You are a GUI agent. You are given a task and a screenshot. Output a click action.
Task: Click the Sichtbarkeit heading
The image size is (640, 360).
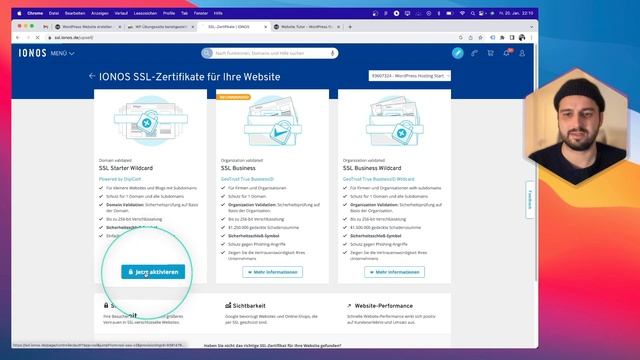(249, 306)
